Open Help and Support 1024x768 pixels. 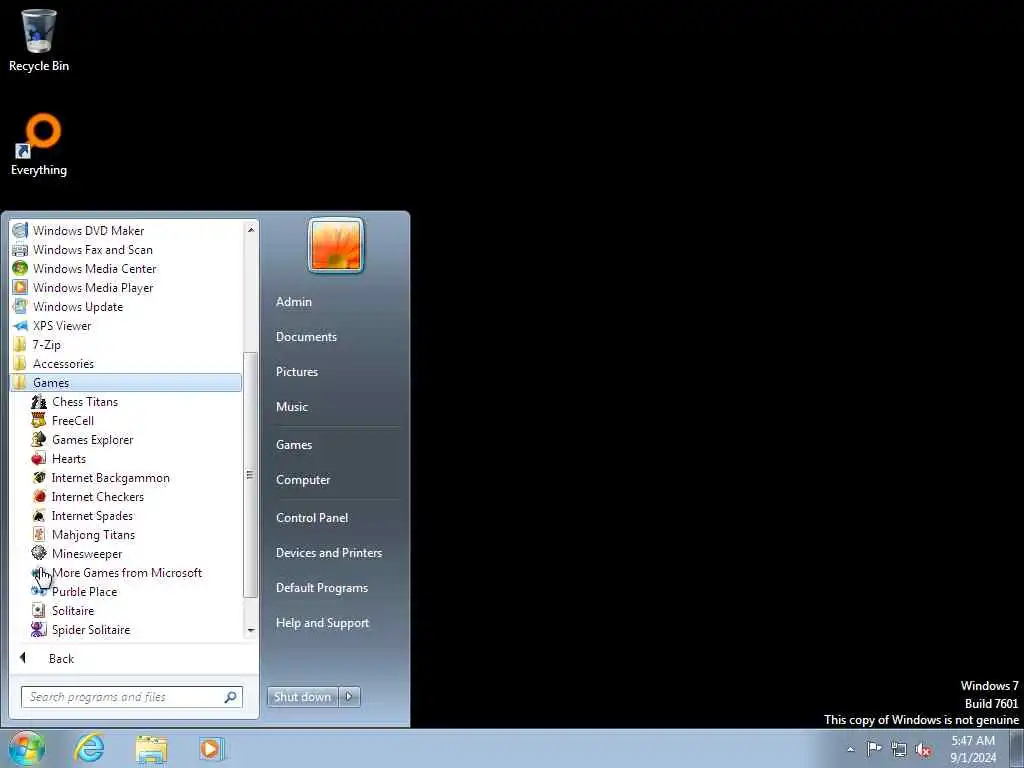click(323, 623)
